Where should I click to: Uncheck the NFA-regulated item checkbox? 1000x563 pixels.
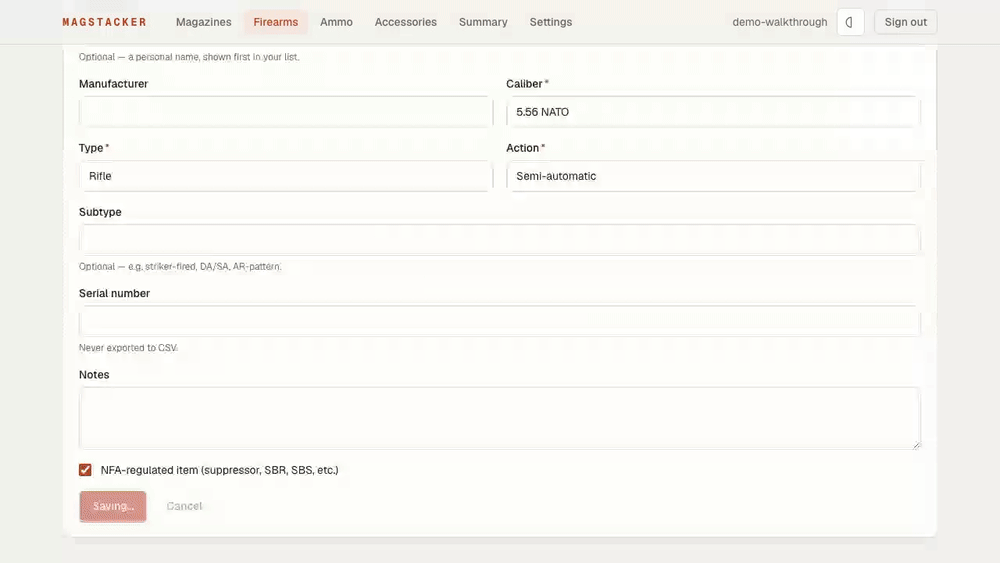coord(85,470)
